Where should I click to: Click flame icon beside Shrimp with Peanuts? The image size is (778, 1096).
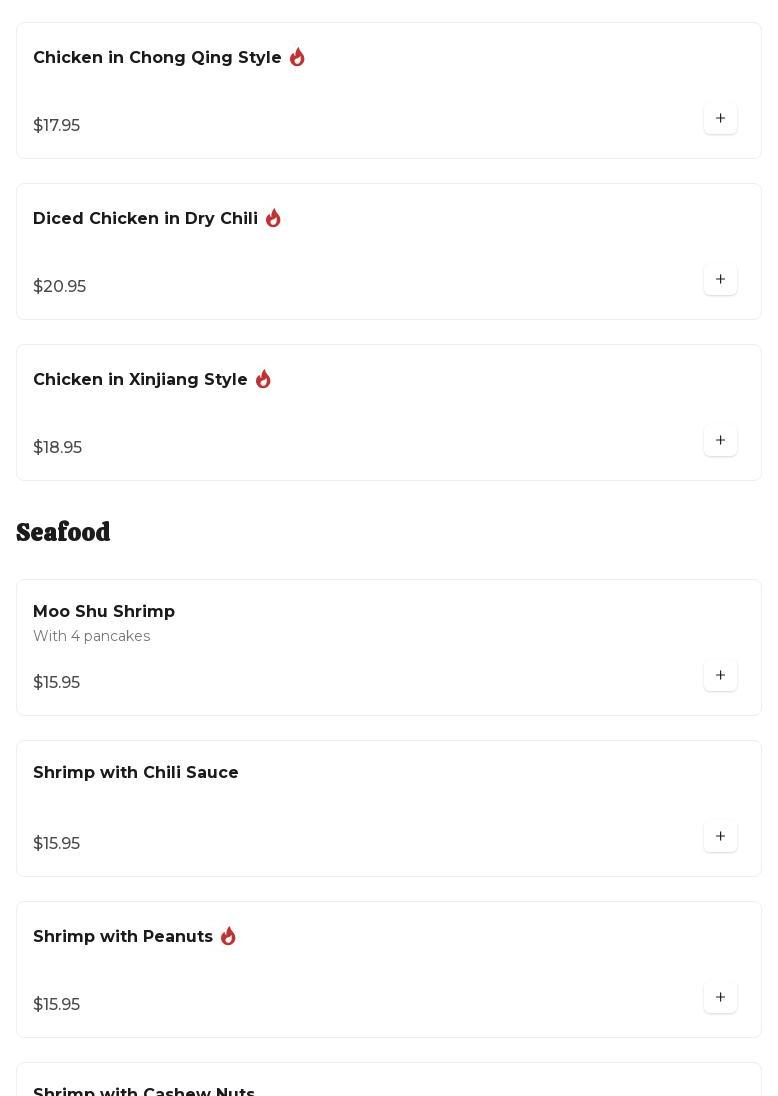tap(228, 937)
